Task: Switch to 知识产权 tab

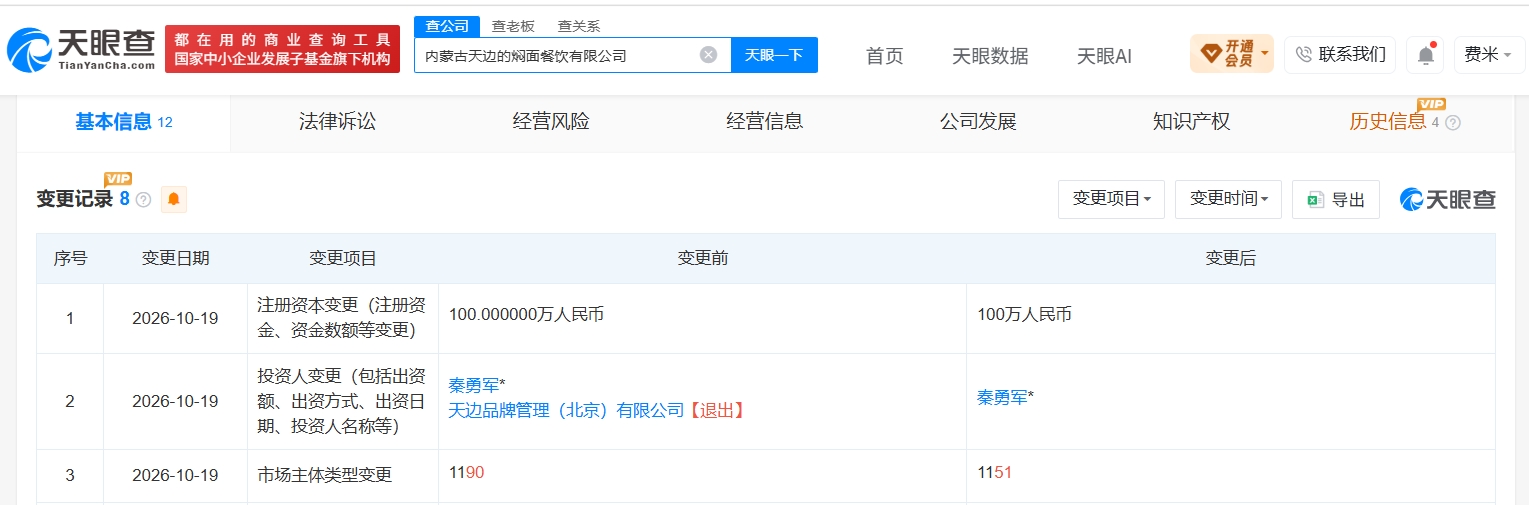Action: pos(1191,122)
